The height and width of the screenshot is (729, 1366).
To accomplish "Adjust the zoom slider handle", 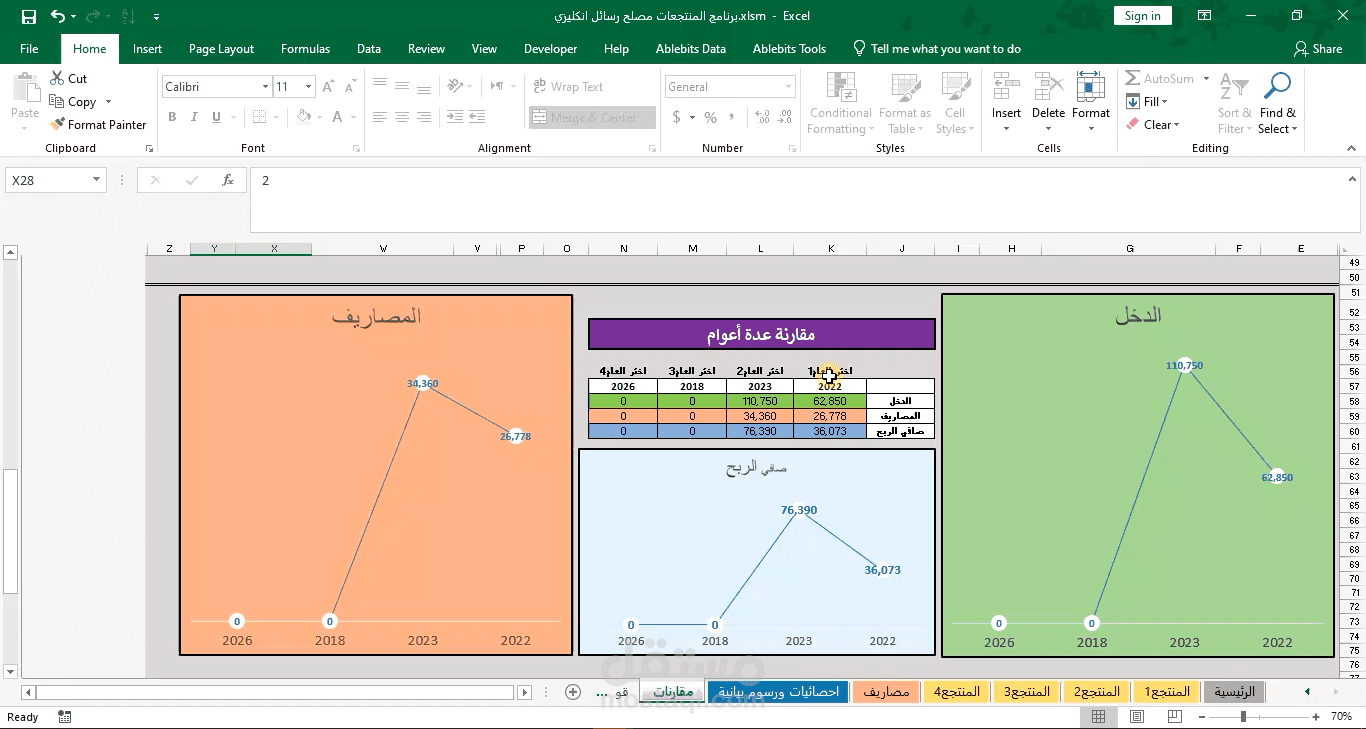I will pos(1243,716).
